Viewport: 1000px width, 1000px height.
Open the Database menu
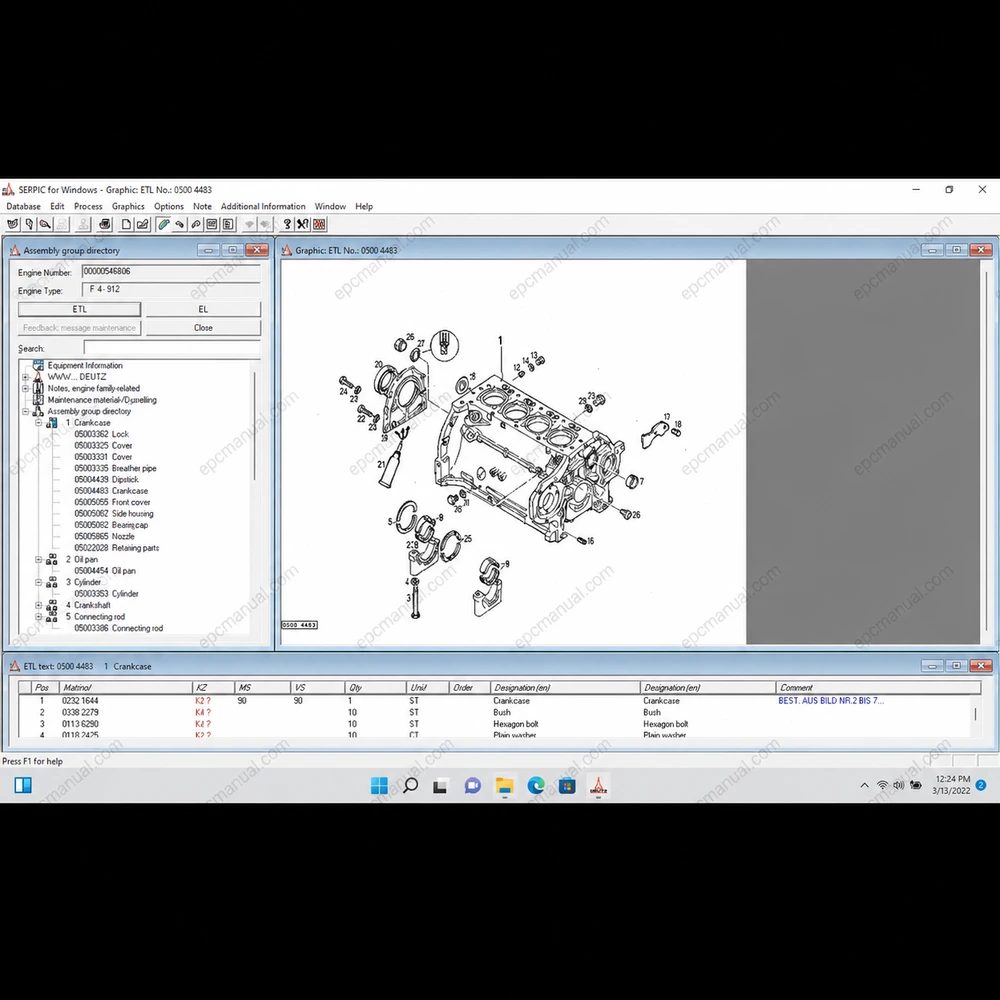[24, 206]
